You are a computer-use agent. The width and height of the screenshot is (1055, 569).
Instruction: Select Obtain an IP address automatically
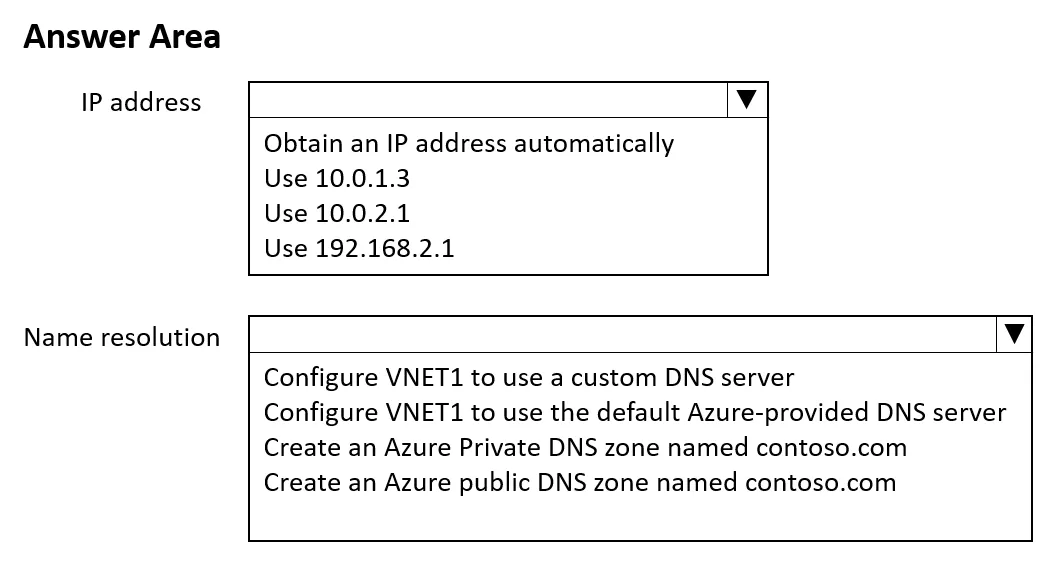(469, 143)
